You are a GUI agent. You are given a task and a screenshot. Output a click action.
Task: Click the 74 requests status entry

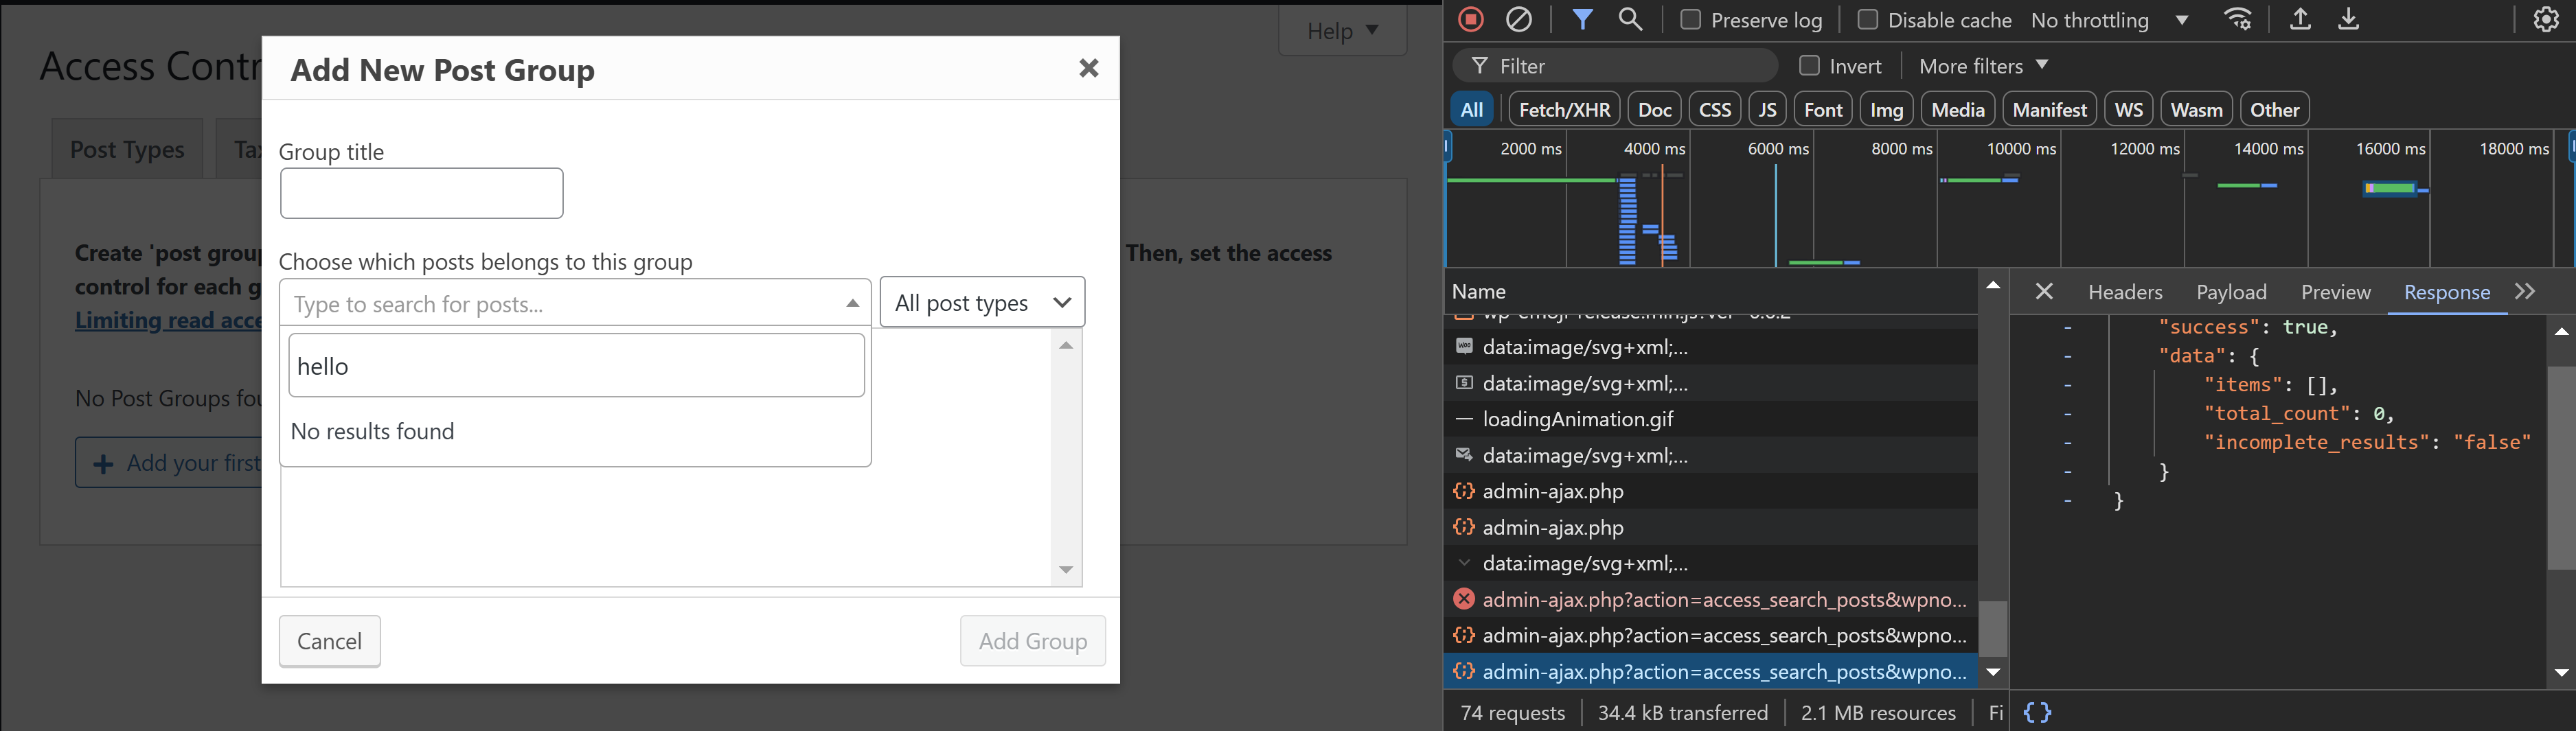pyautogui.click(x=1512, y=712)
